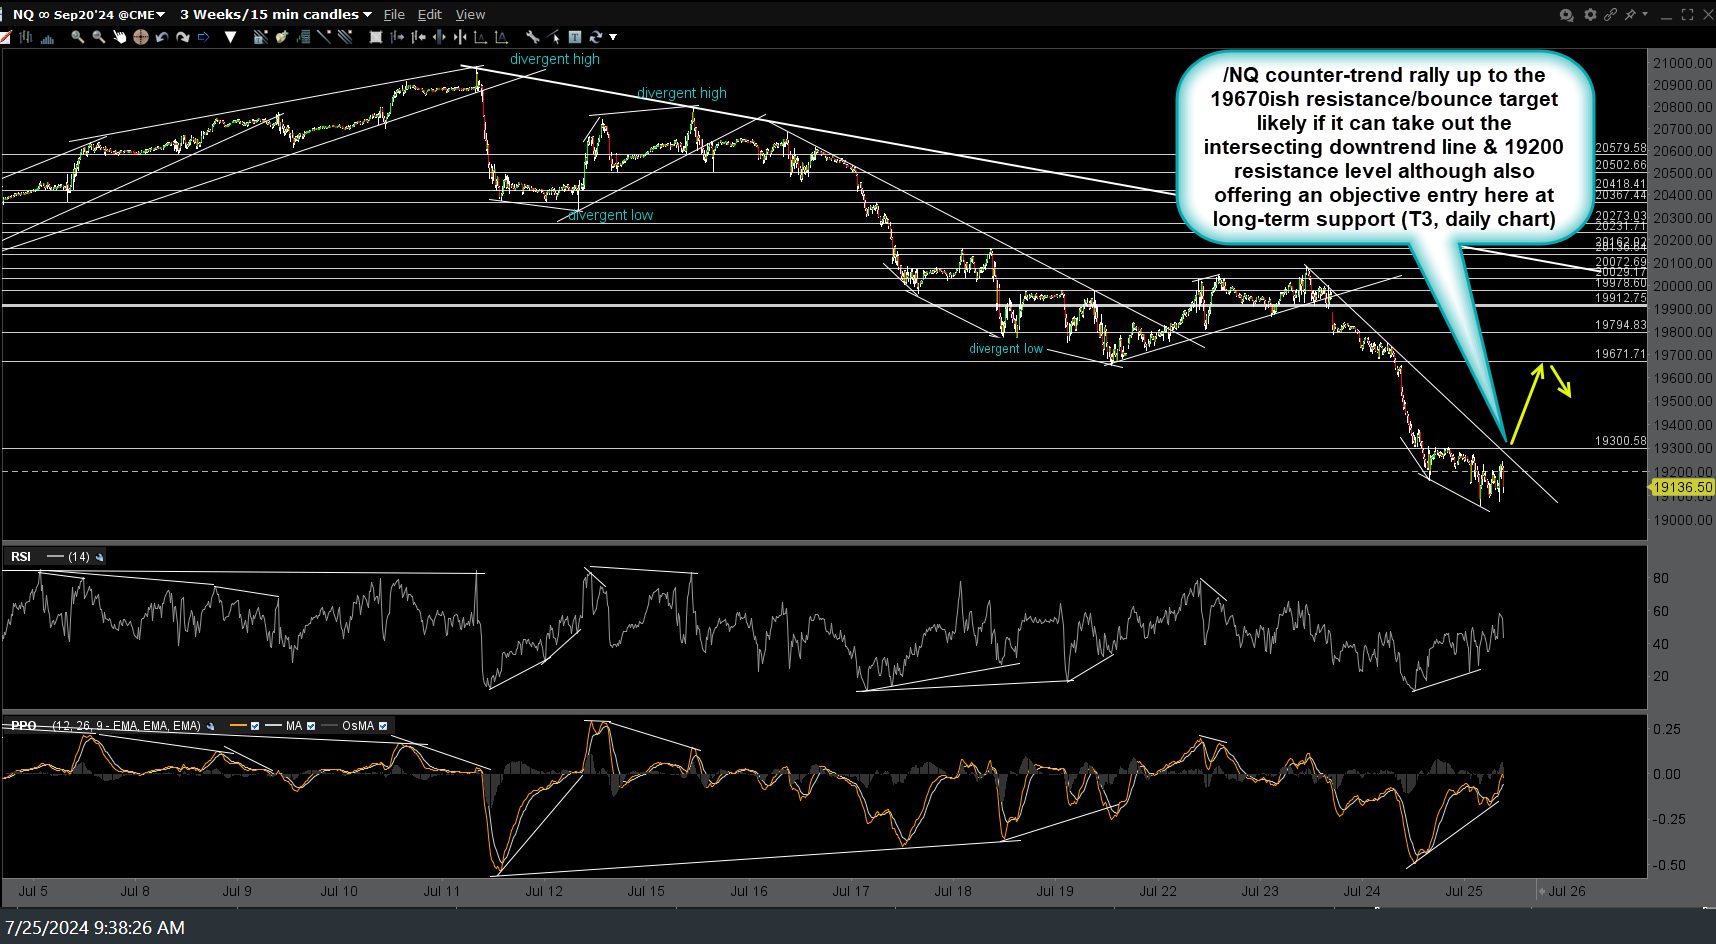Open the NQ Sep20'24 symbol dropdown

pos(88,14)
